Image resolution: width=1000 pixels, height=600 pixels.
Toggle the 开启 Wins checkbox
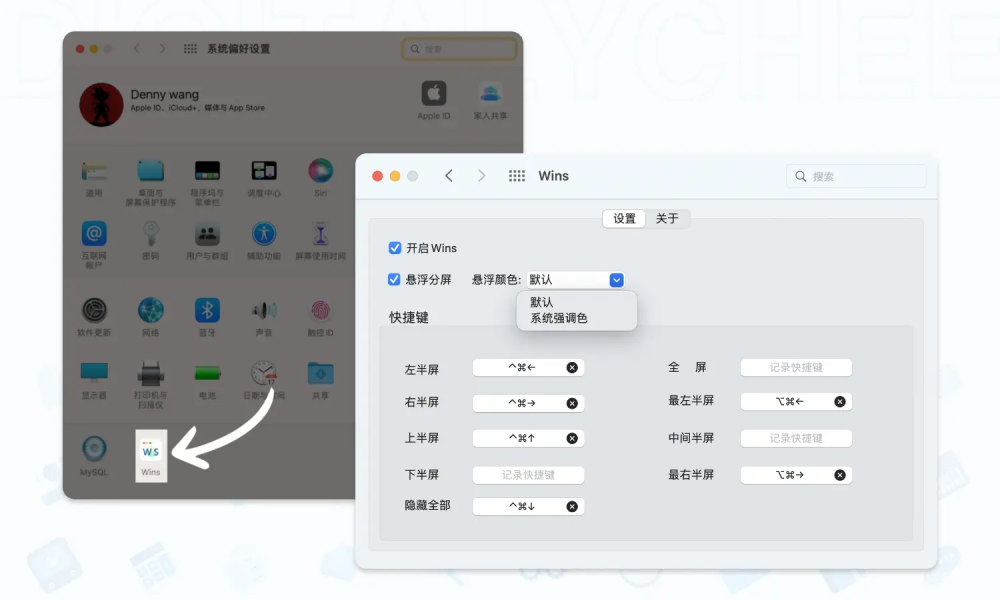pos(395,248)
